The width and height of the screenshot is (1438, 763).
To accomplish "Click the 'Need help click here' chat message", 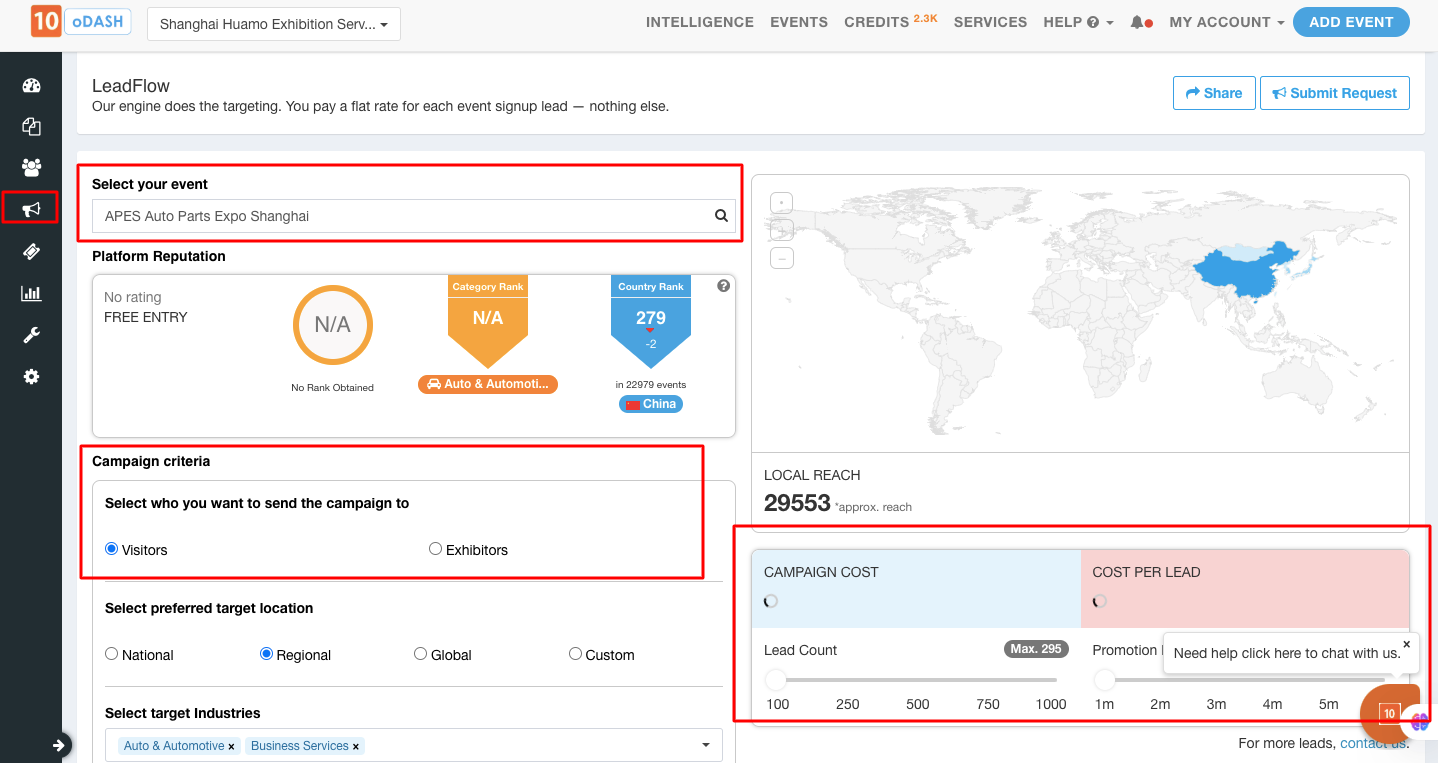I will [x=1287, y=653].
